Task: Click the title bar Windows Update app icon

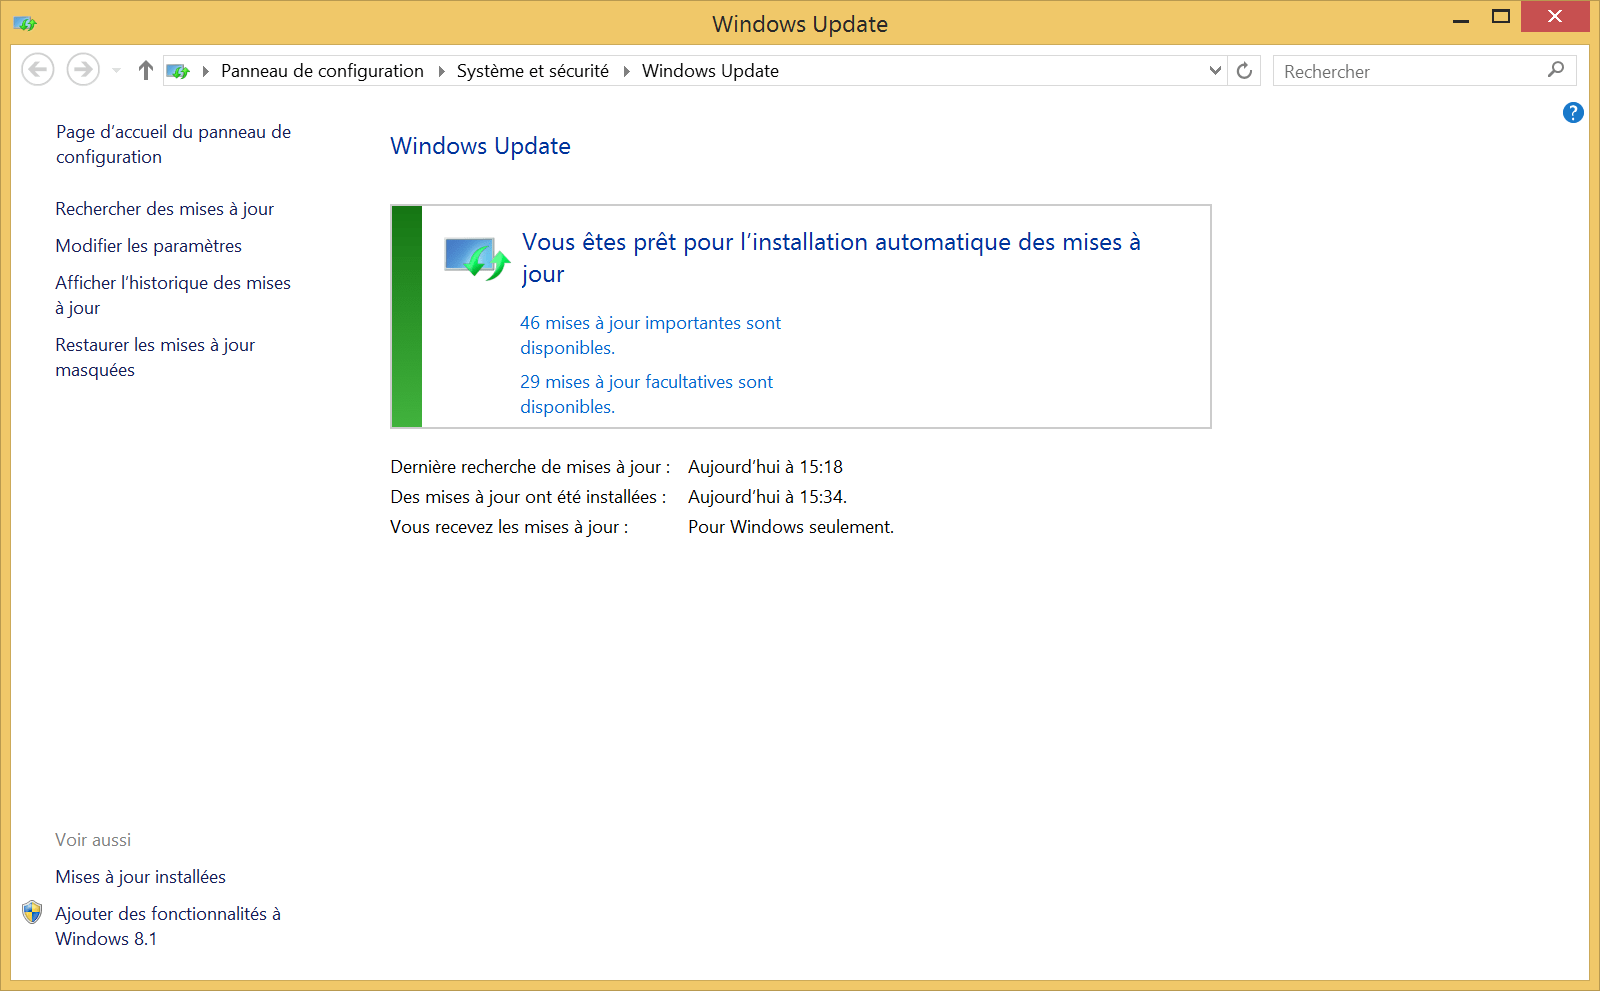Action: click(x=25, y=23)
